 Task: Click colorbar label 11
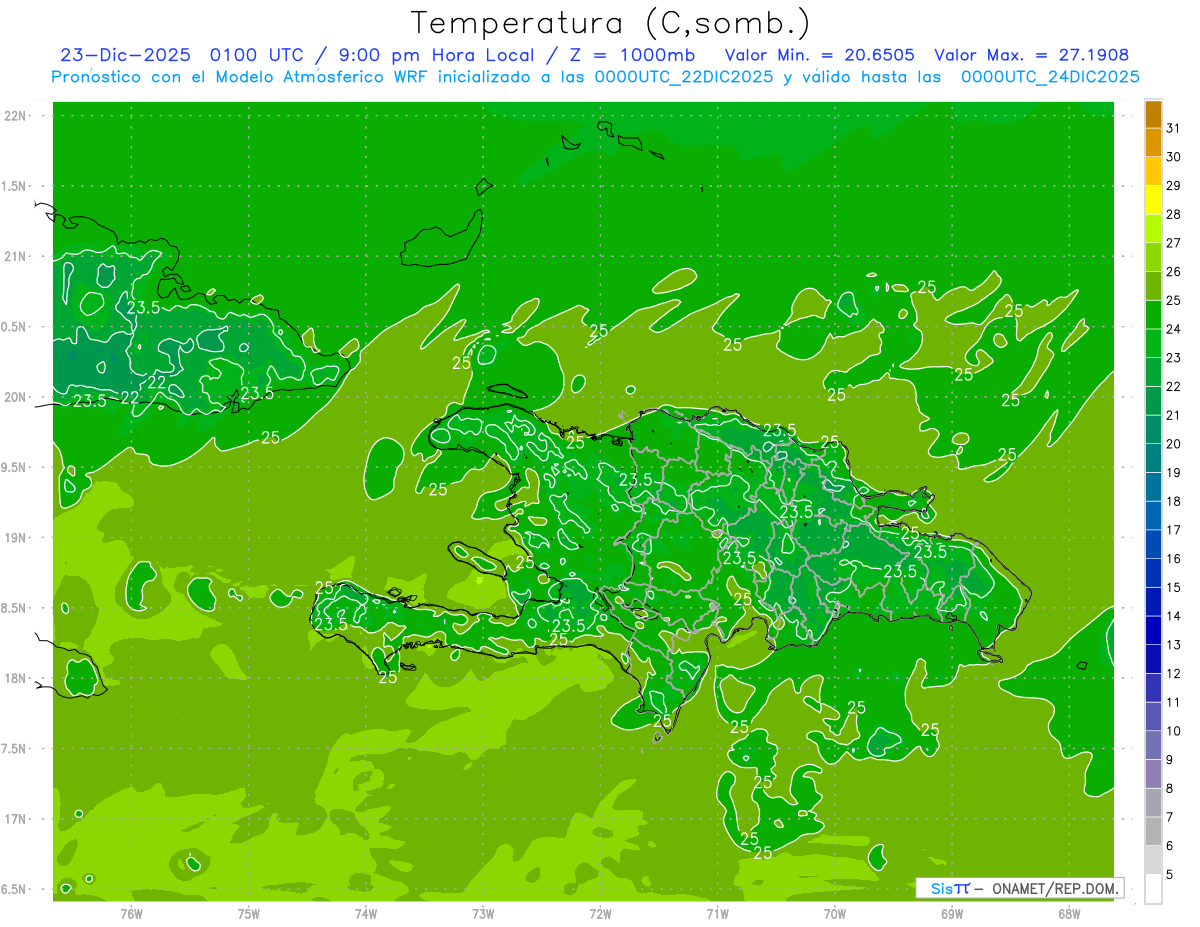click(1173, 703)
